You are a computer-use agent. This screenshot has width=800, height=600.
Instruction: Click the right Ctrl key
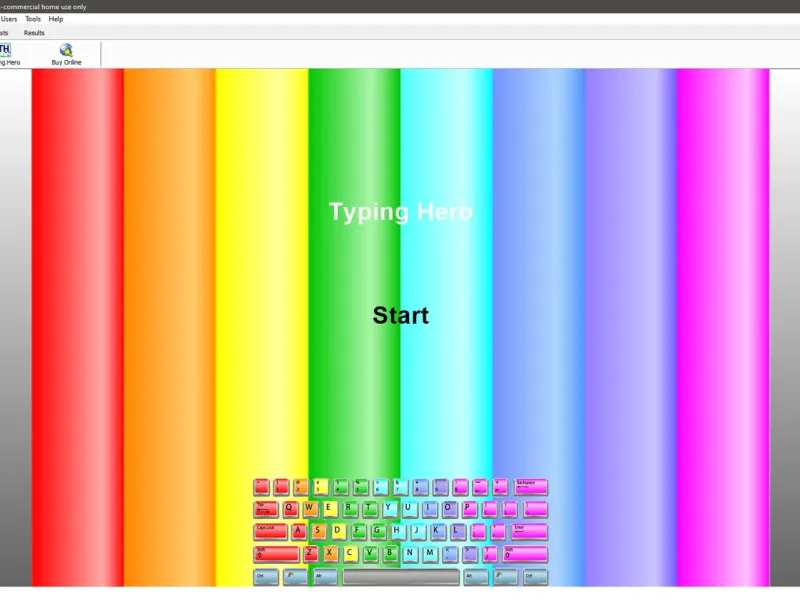tap(535, 577)
